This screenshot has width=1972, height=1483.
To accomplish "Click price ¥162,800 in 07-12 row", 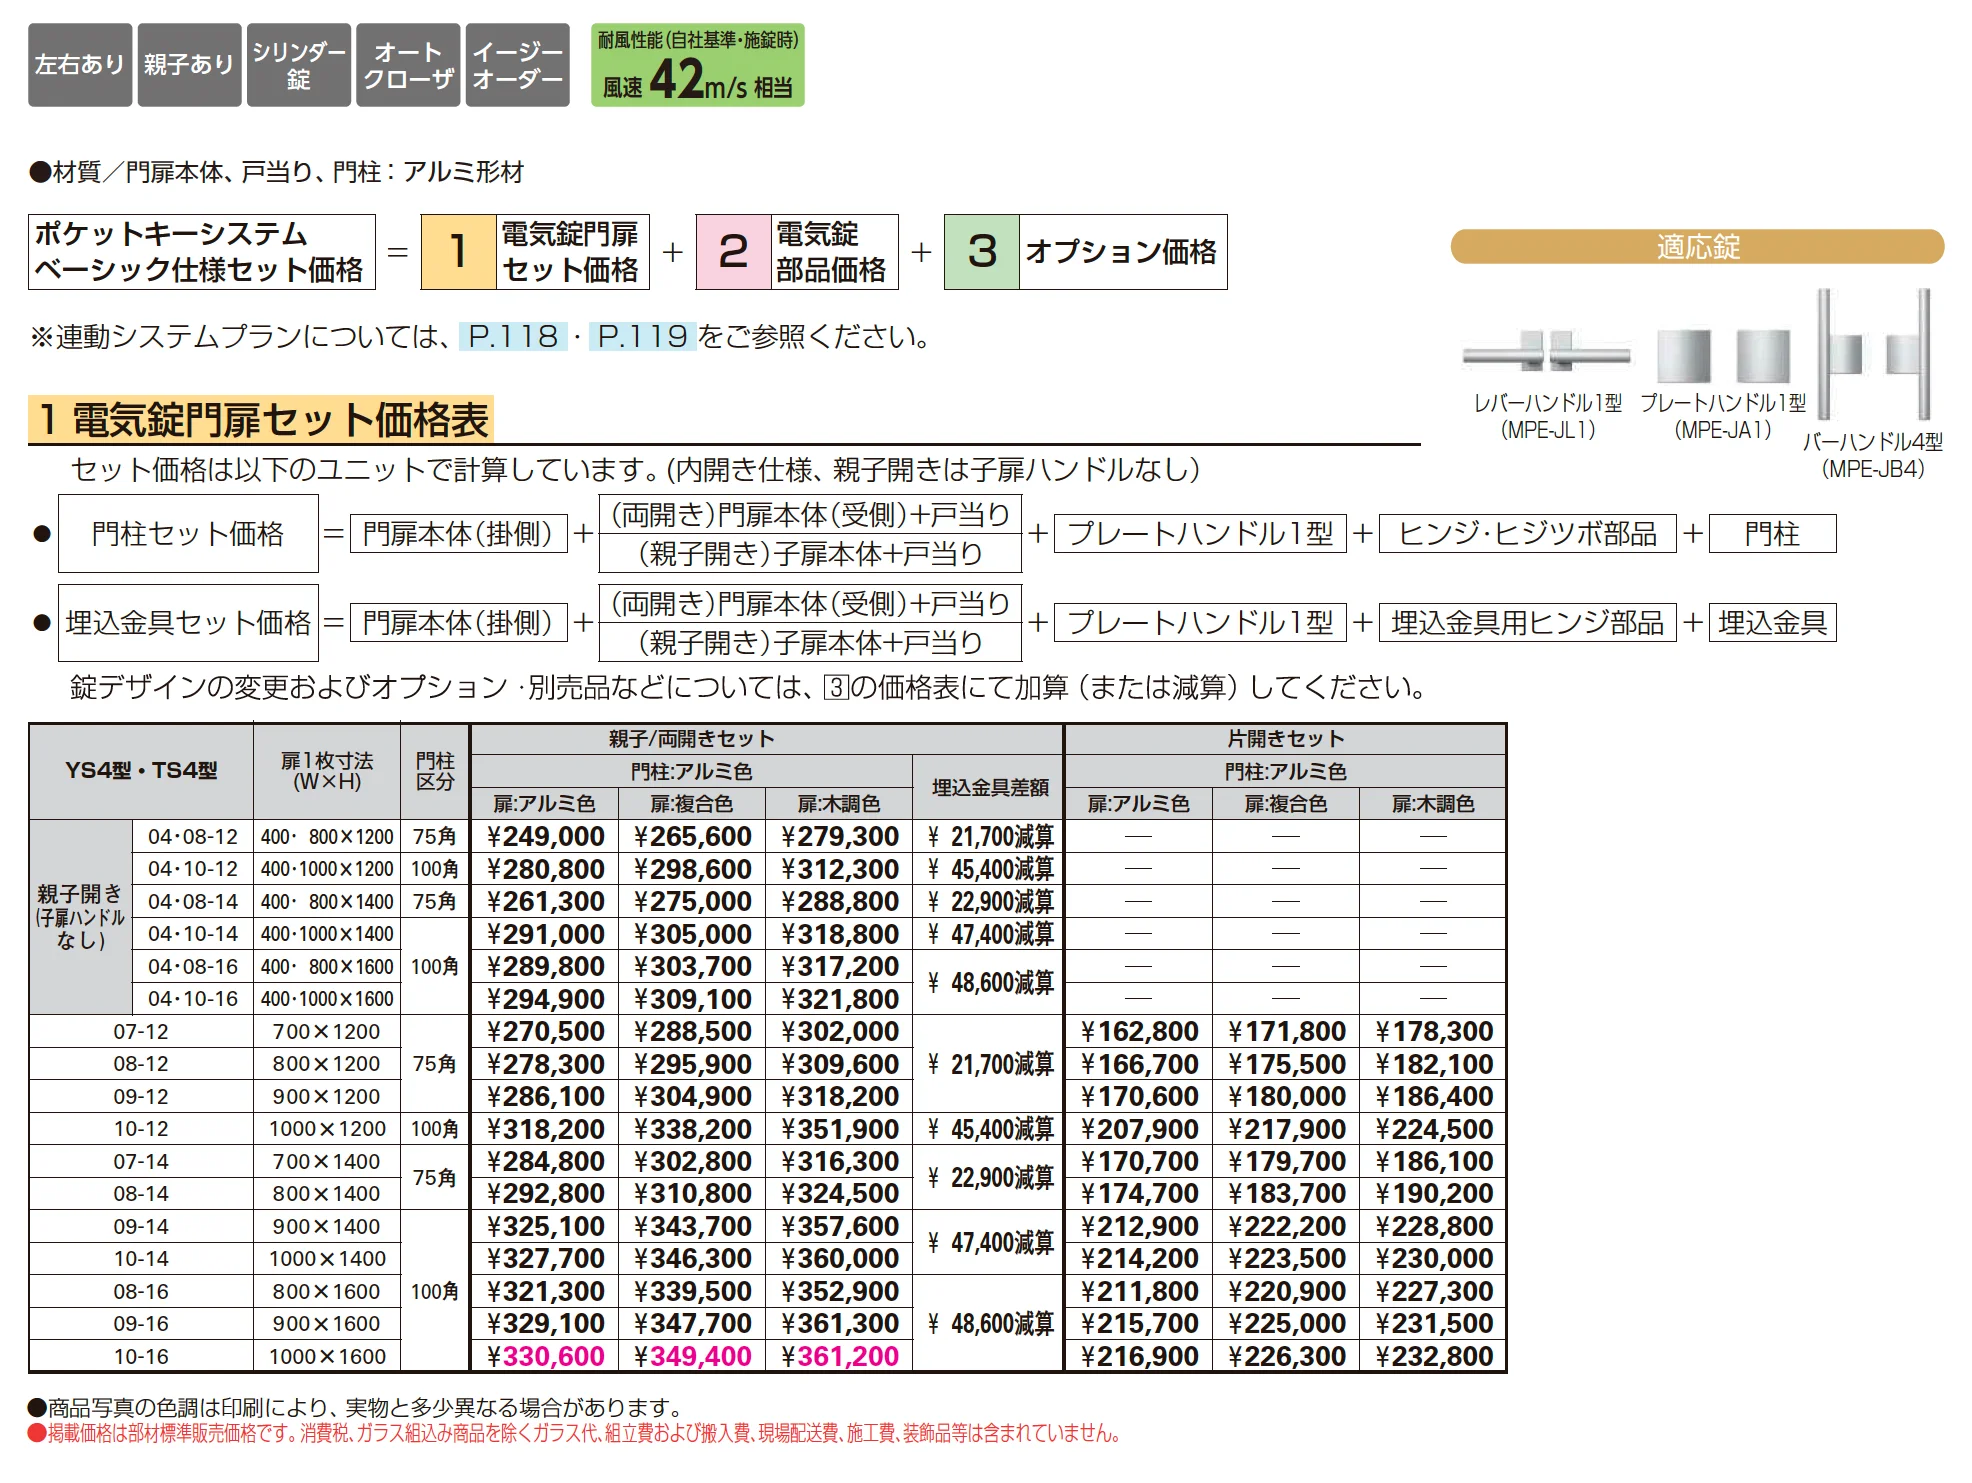I will 1139,1032.
